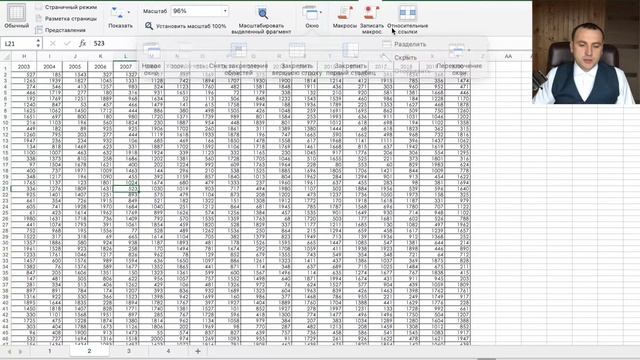
Task: Click cell containing 2007
Action: coord(126,67)
